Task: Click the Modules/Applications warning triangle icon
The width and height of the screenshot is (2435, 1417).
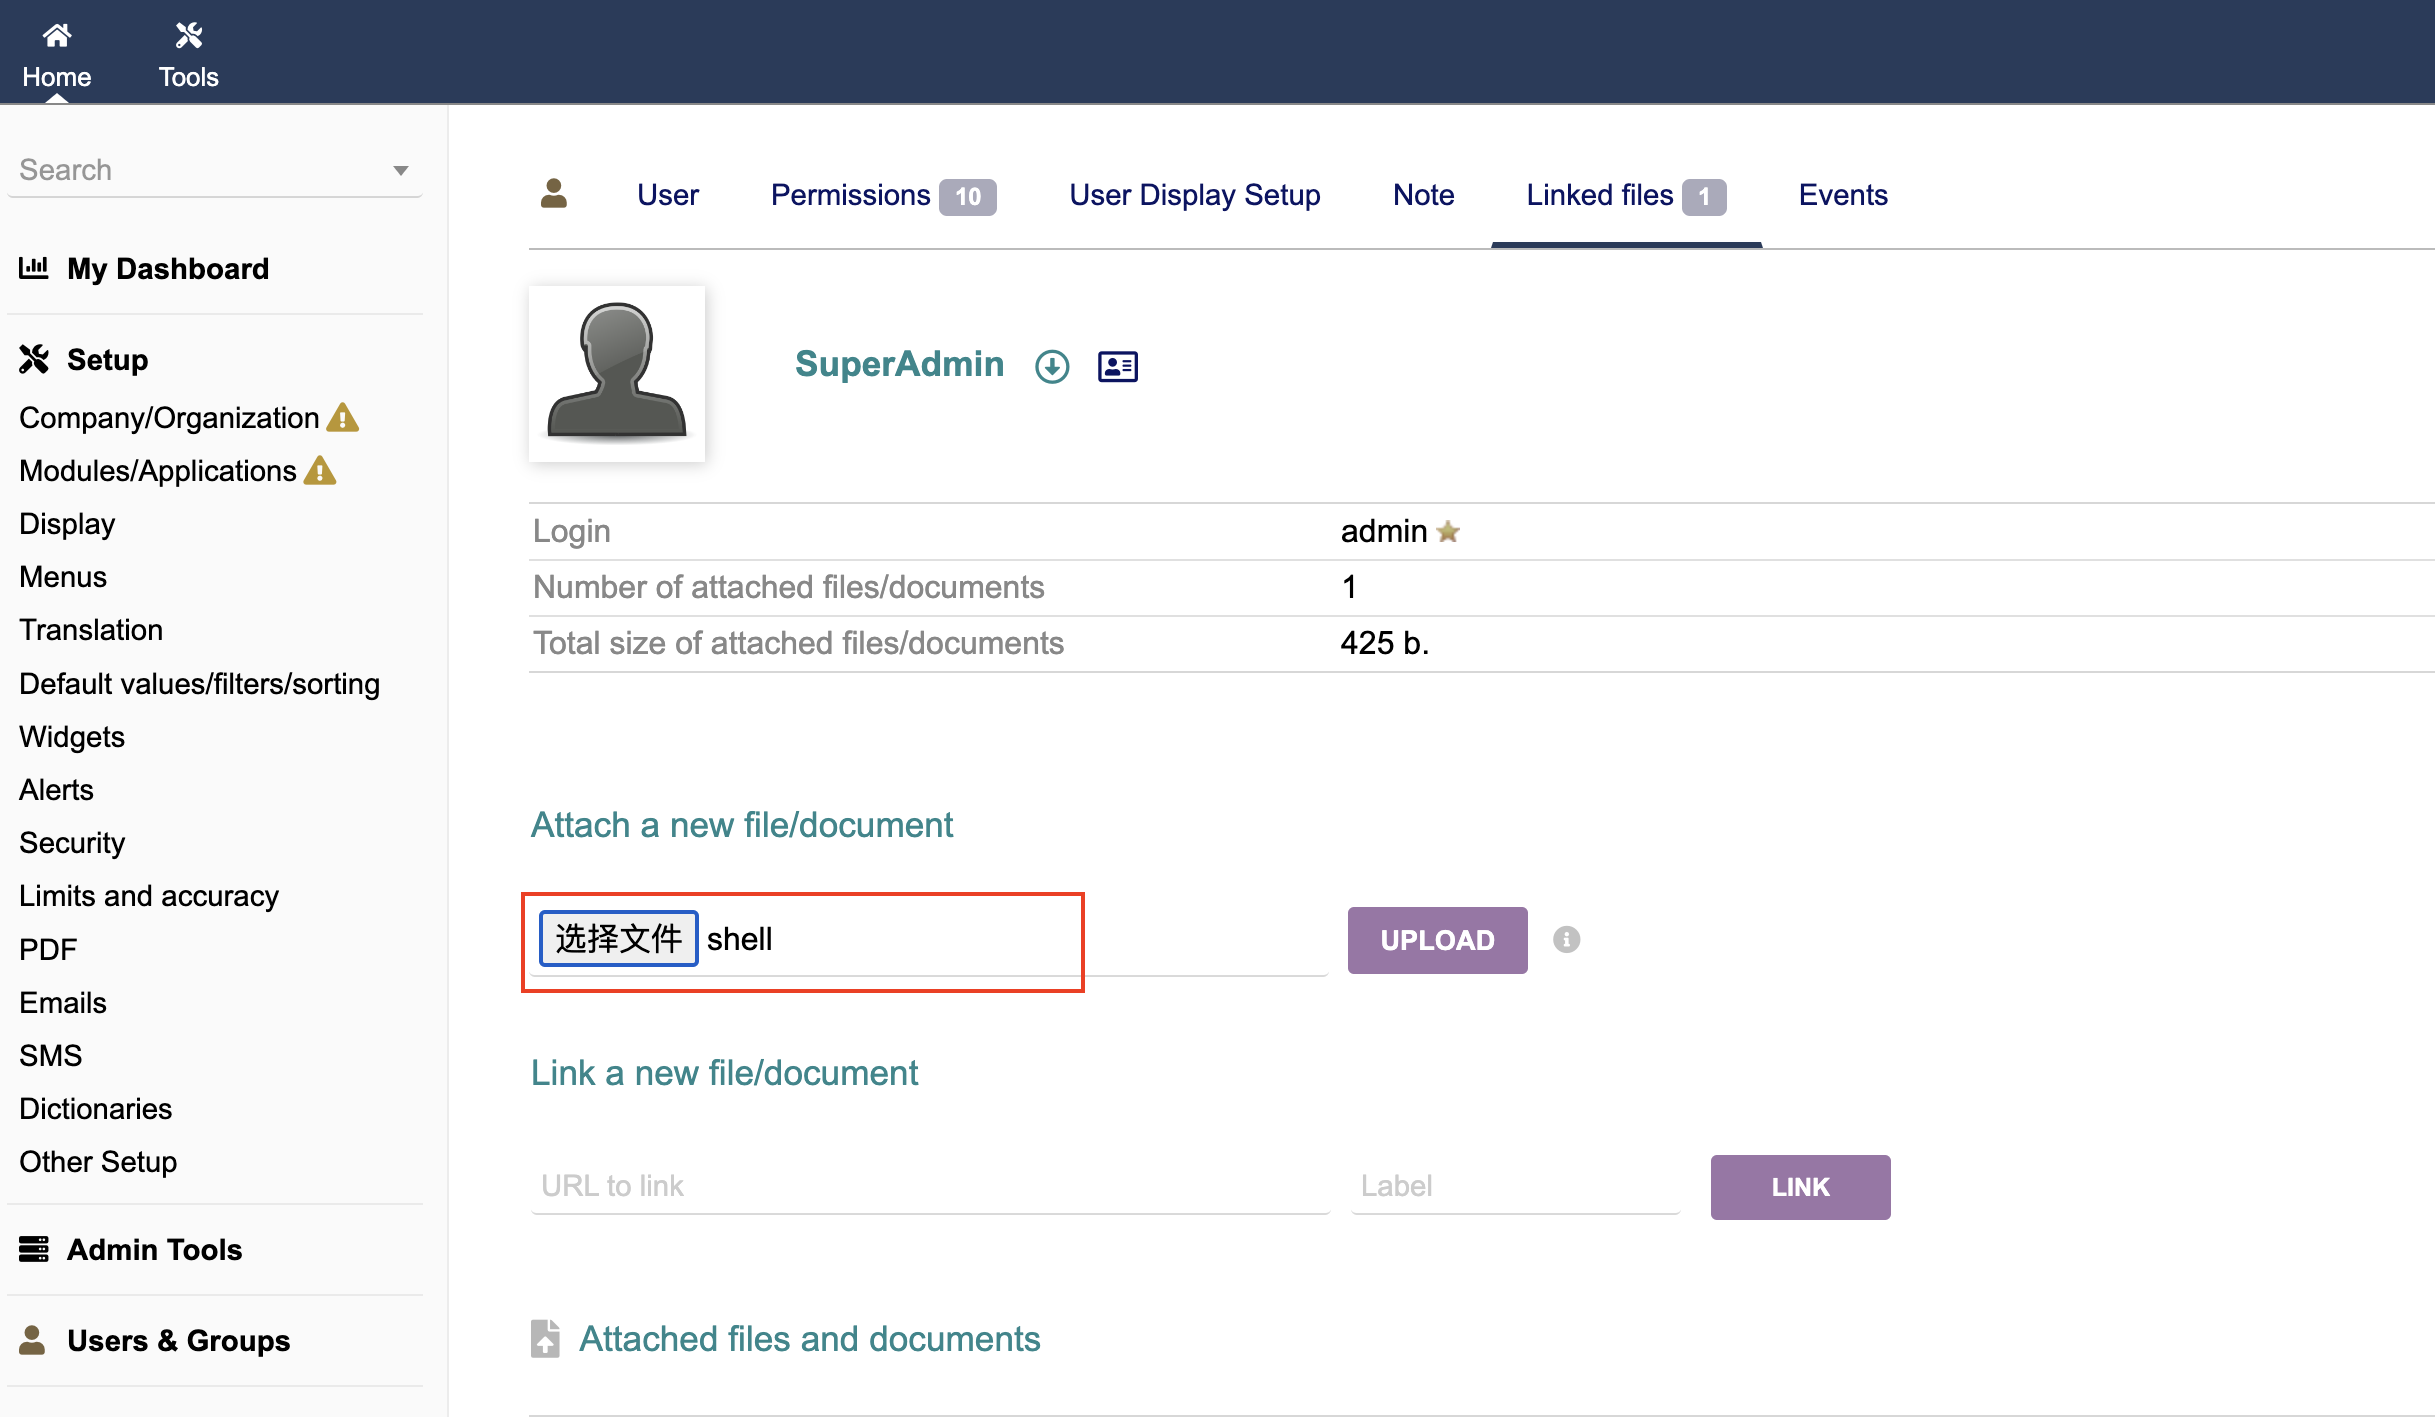Action: point(320,470)
